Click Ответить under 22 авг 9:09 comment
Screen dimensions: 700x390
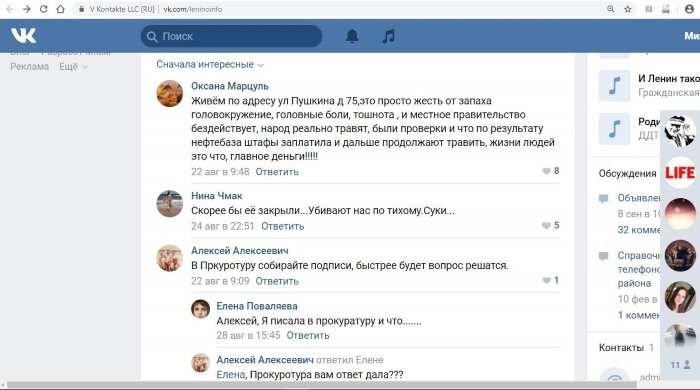(277, 281)
